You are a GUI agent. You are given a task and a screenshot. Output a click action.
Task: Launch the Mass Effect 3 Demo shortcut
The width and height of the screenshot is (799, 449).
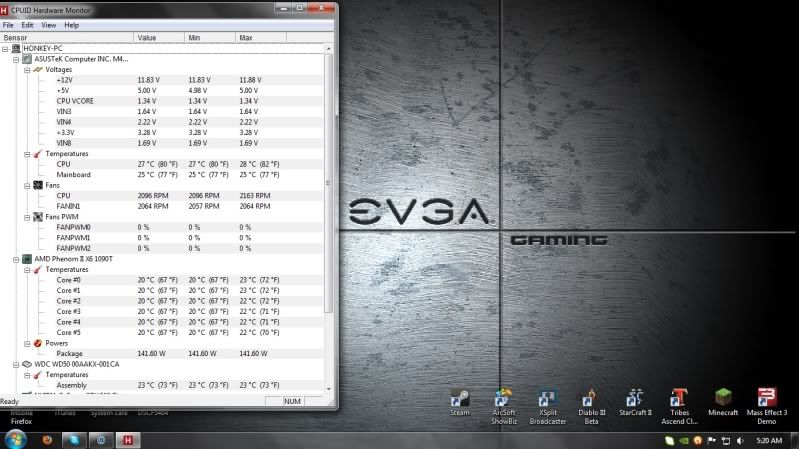pyautogui.click(x=766, y=406)
